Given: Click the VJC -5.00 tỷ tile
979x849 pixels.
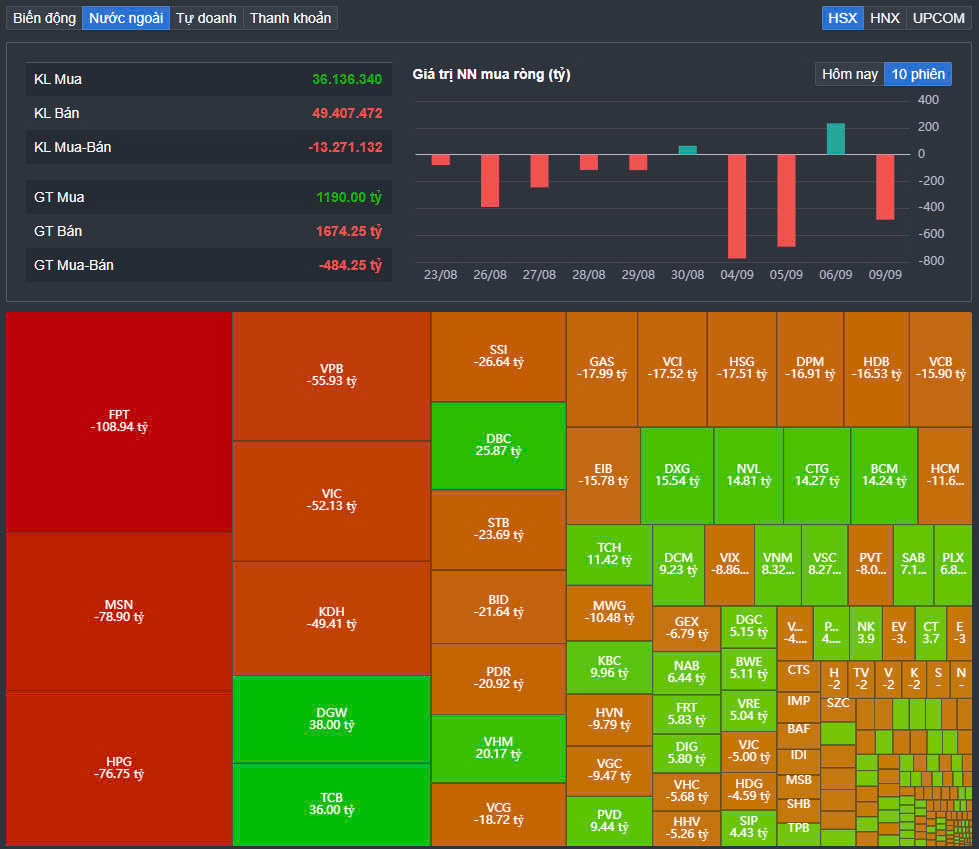Looking at the screenshot, I should pyautogui.click(x=749, y=751).
